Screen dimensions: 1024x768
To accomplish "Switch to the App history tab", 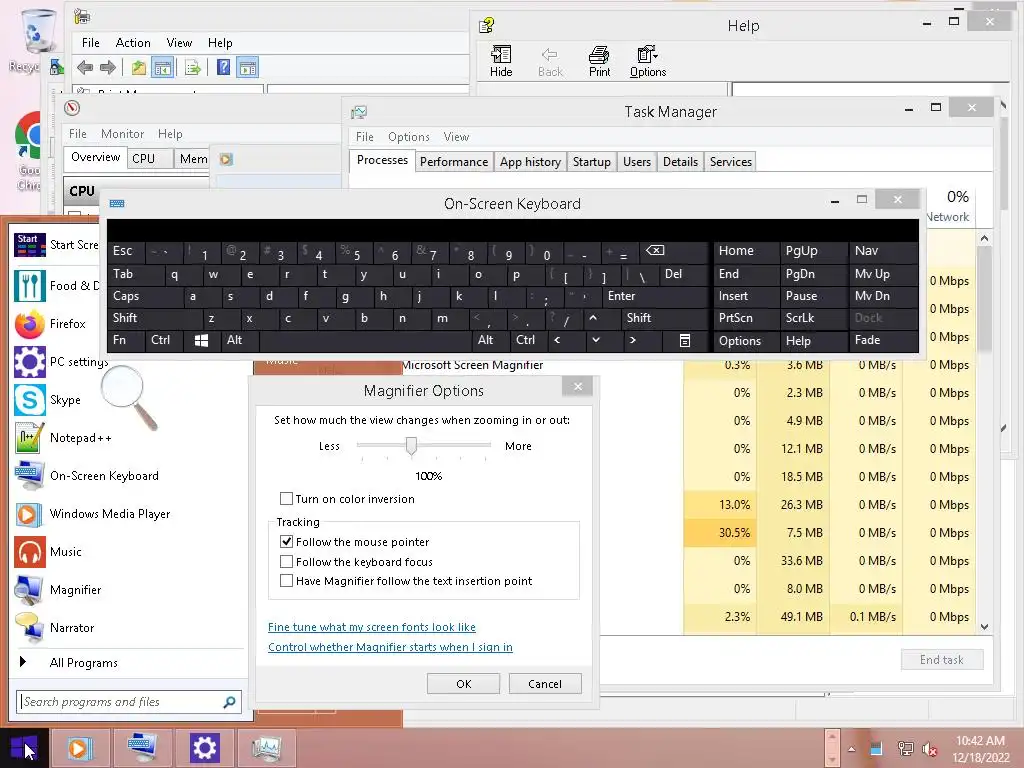I will [530, 162].
